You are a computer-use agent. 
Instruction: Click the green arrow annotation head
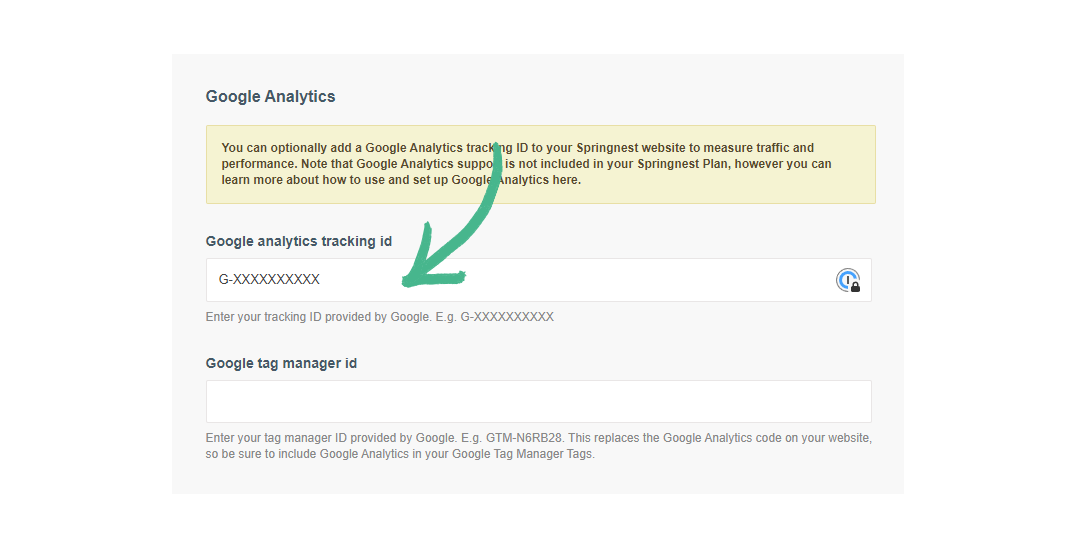pos(418,274)
